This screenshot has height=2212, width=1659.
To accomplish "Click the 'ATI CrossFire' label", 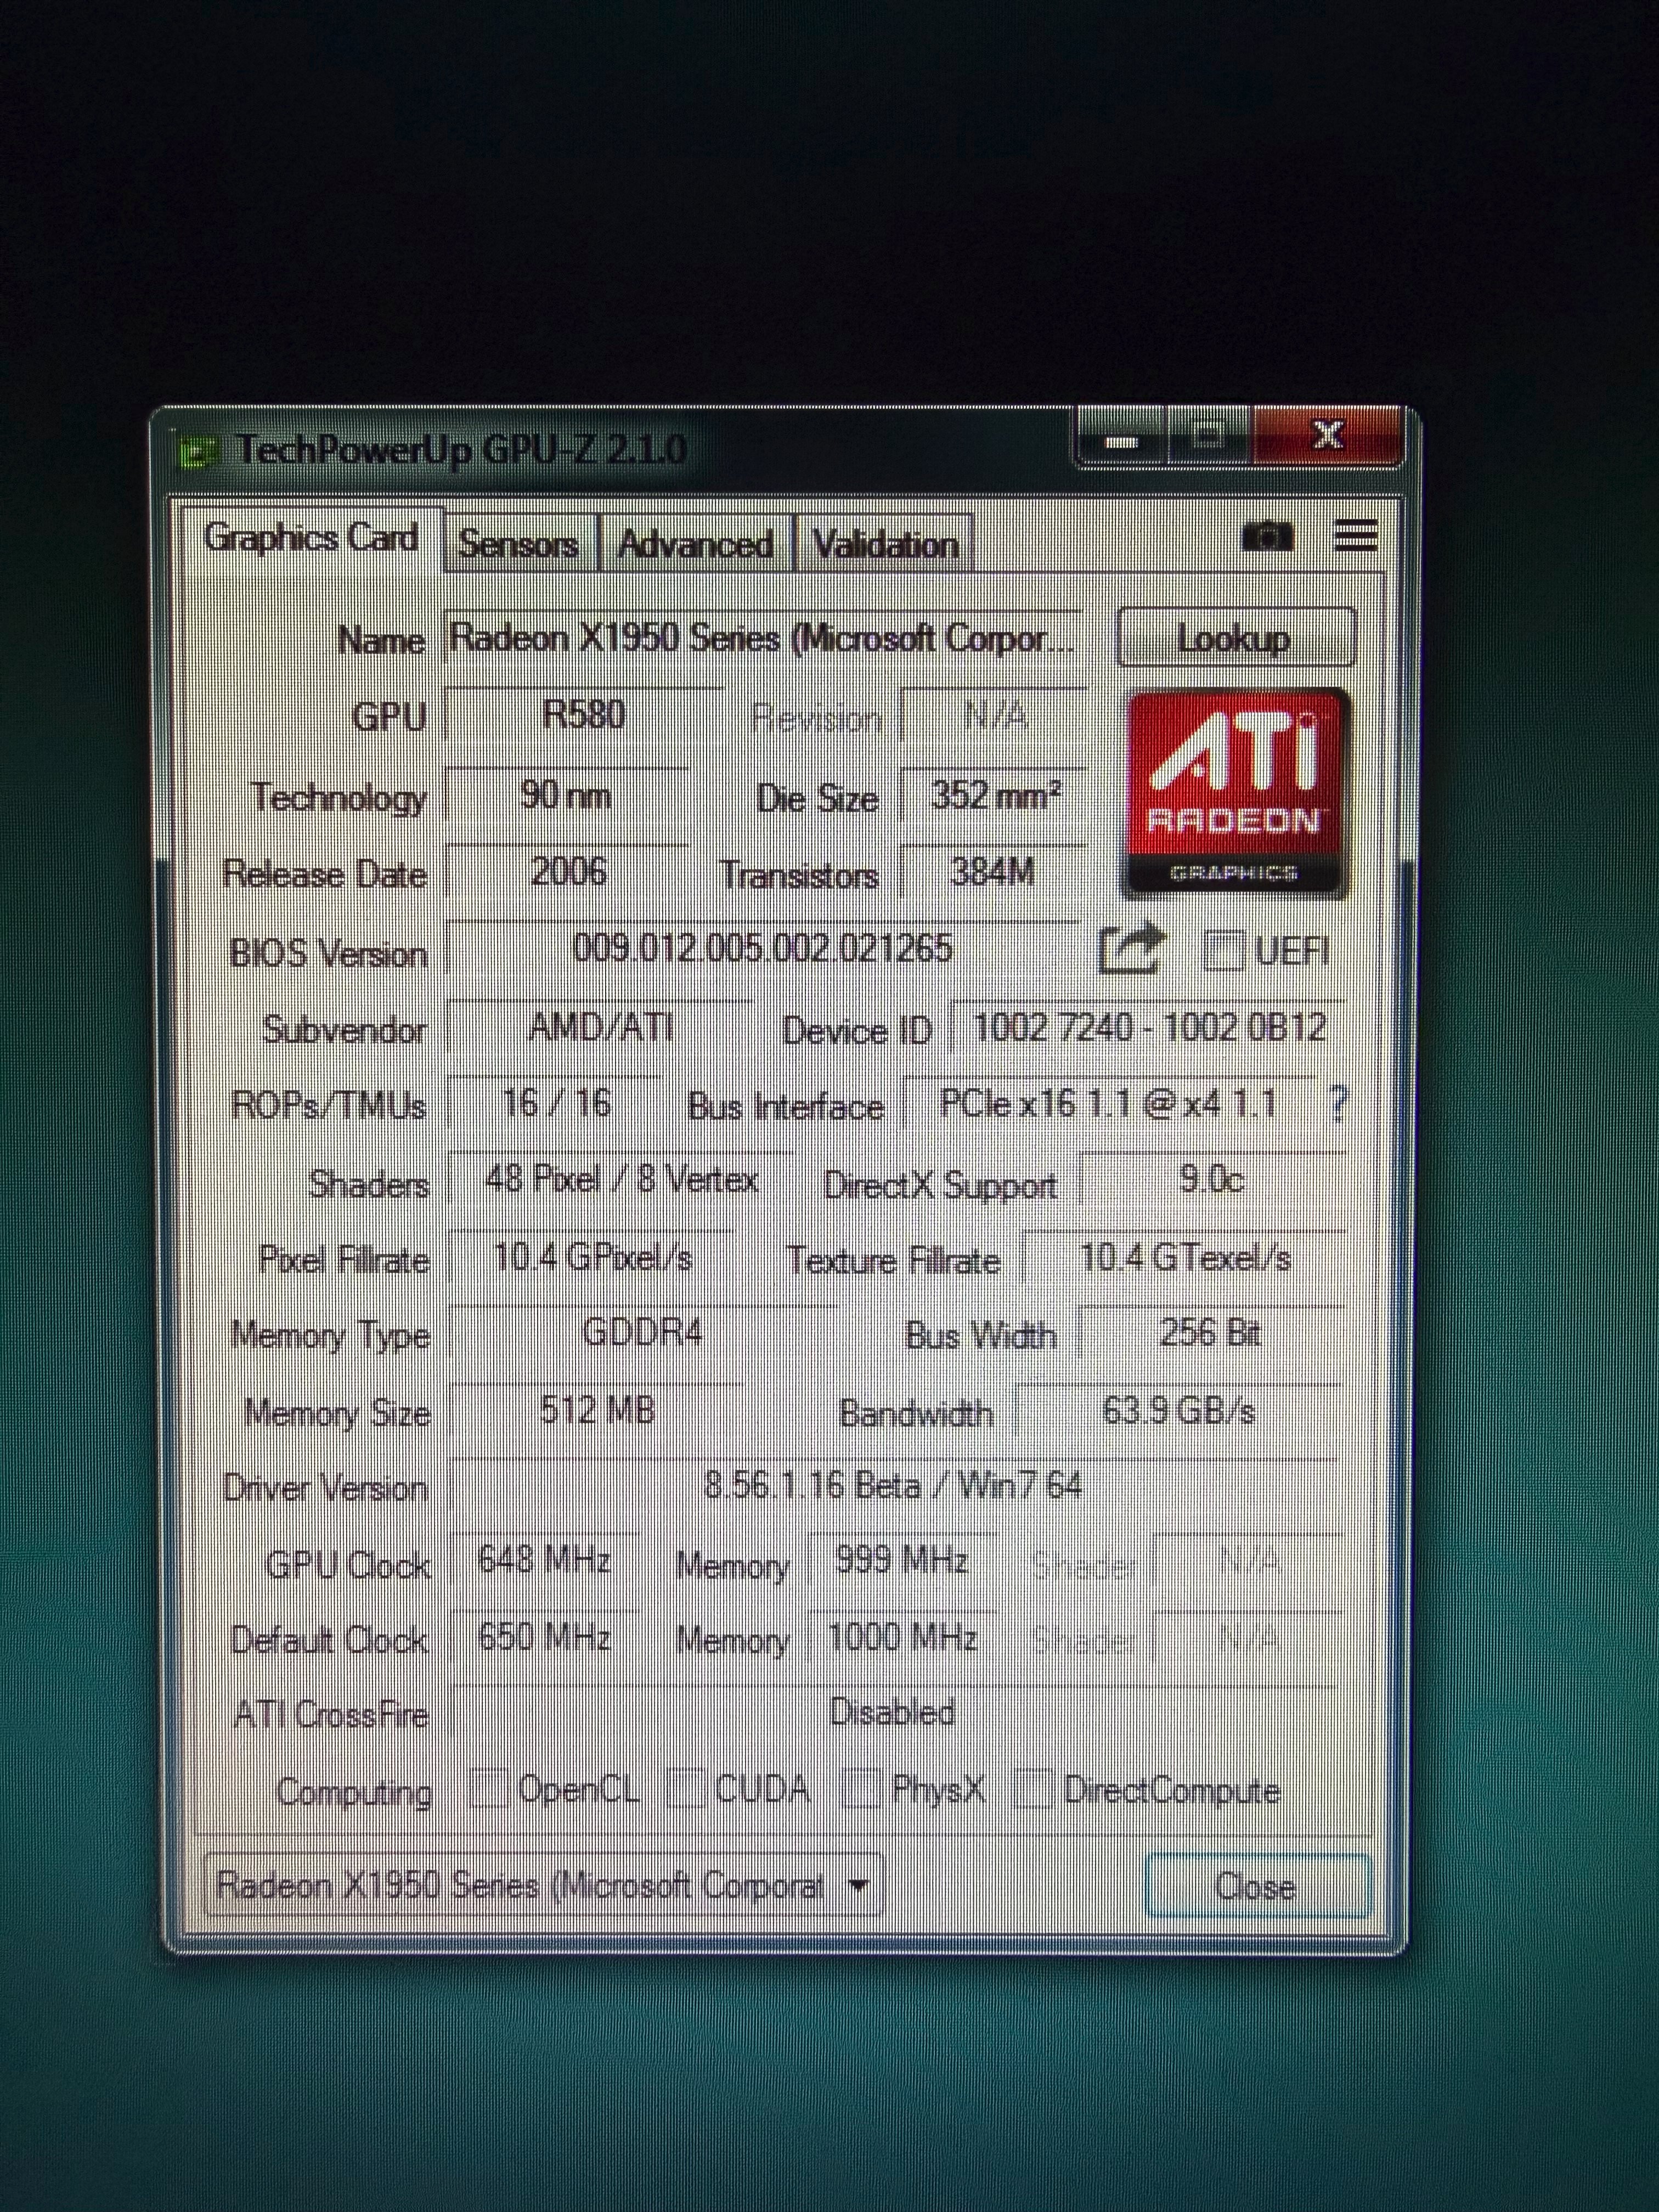I will pos(331,1714).
